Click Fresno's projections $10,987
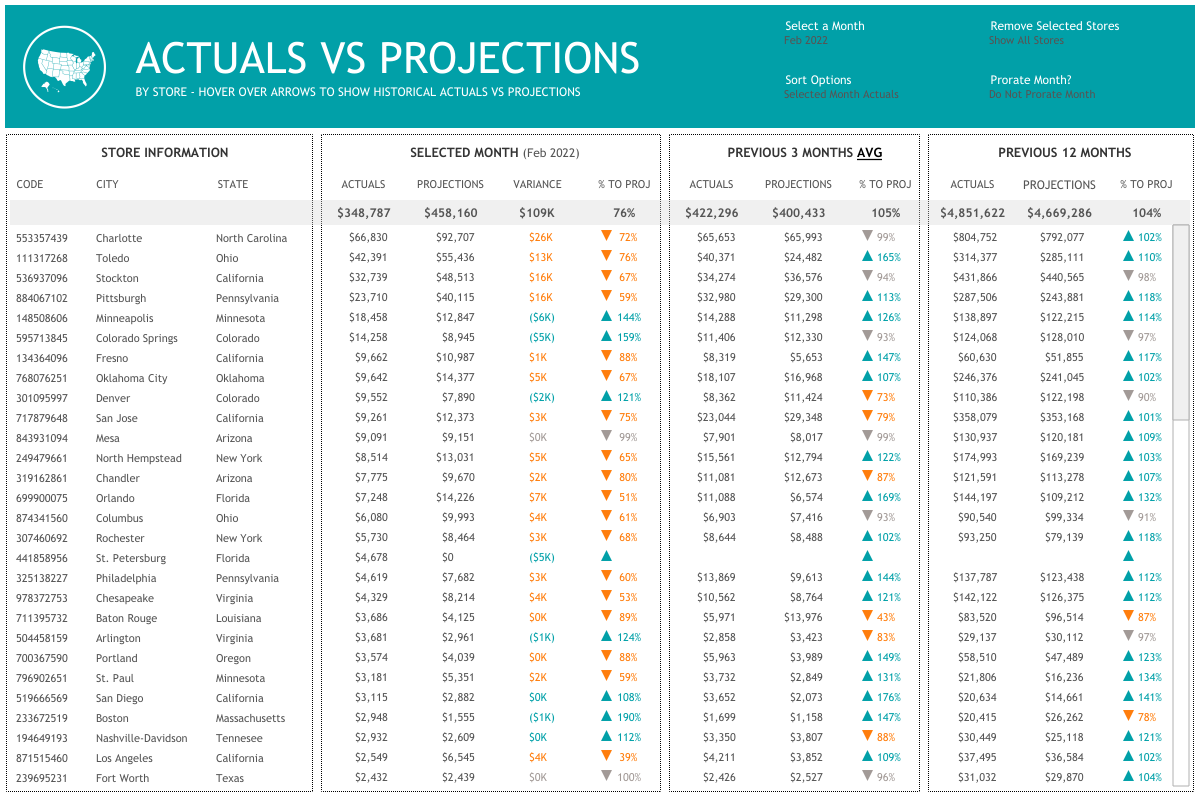This screenshot has height=799, width=1199. tap(455, 357)
